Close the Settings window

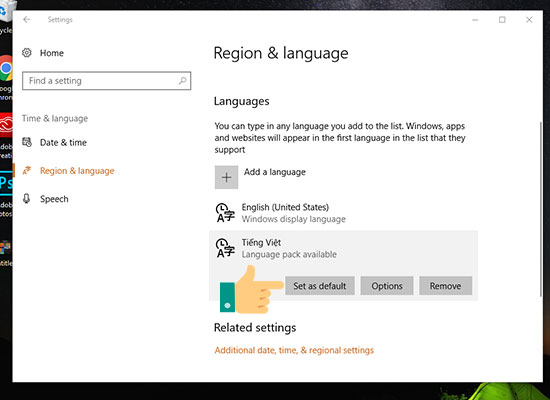529,20
